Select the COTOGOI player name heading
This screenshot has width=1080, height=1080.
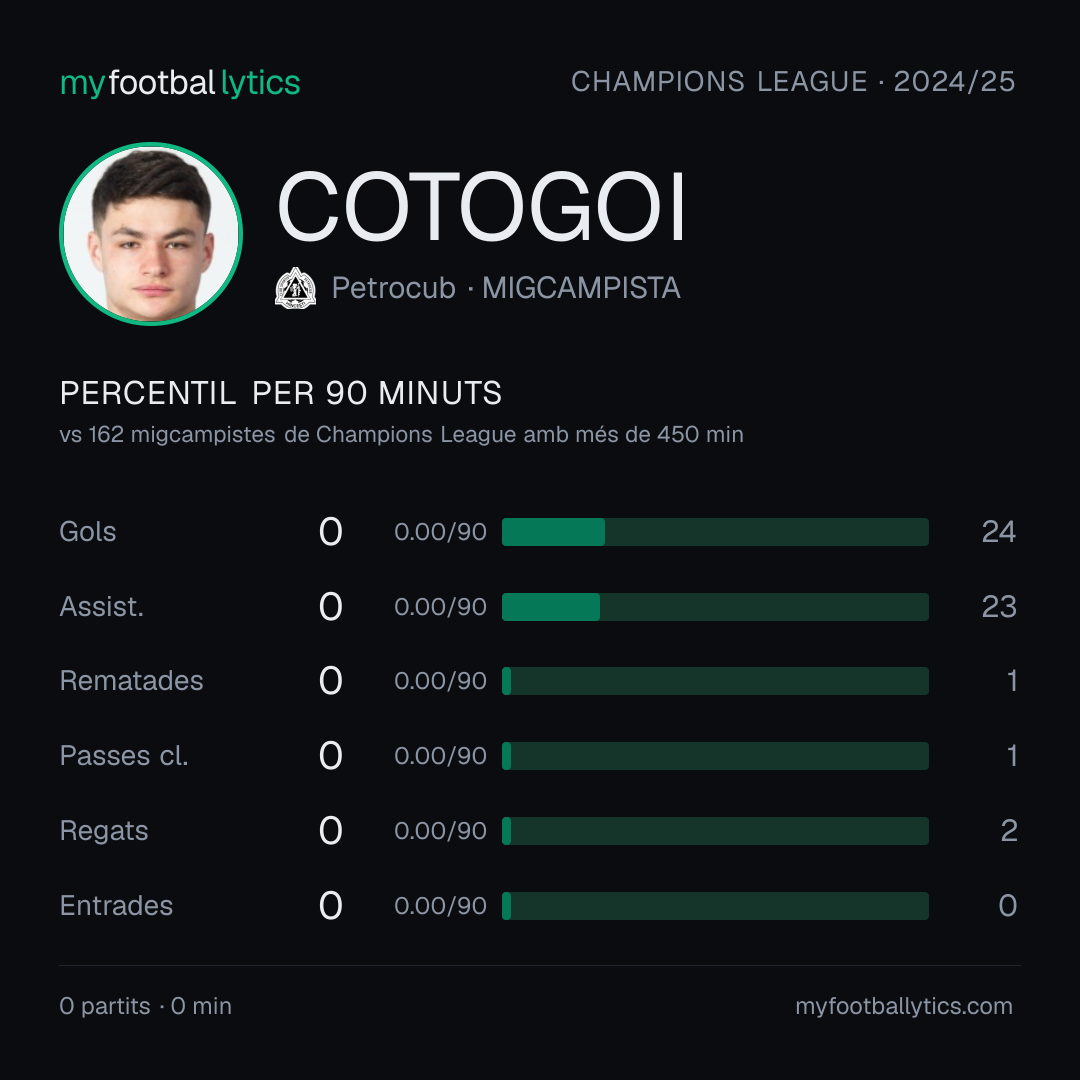point(481,207)
